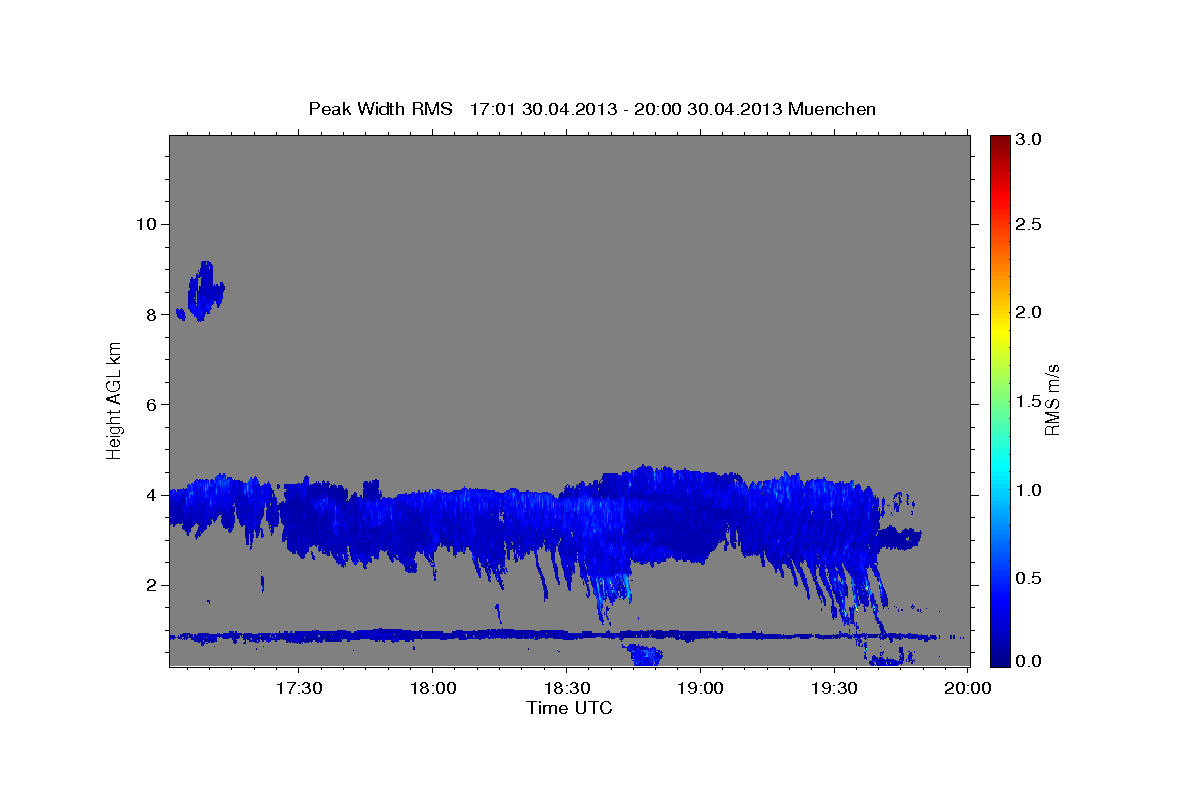
Task: Click the 'RMS m/s' colorbar label
Action: pyautogui.click(x=1052, y=399)
